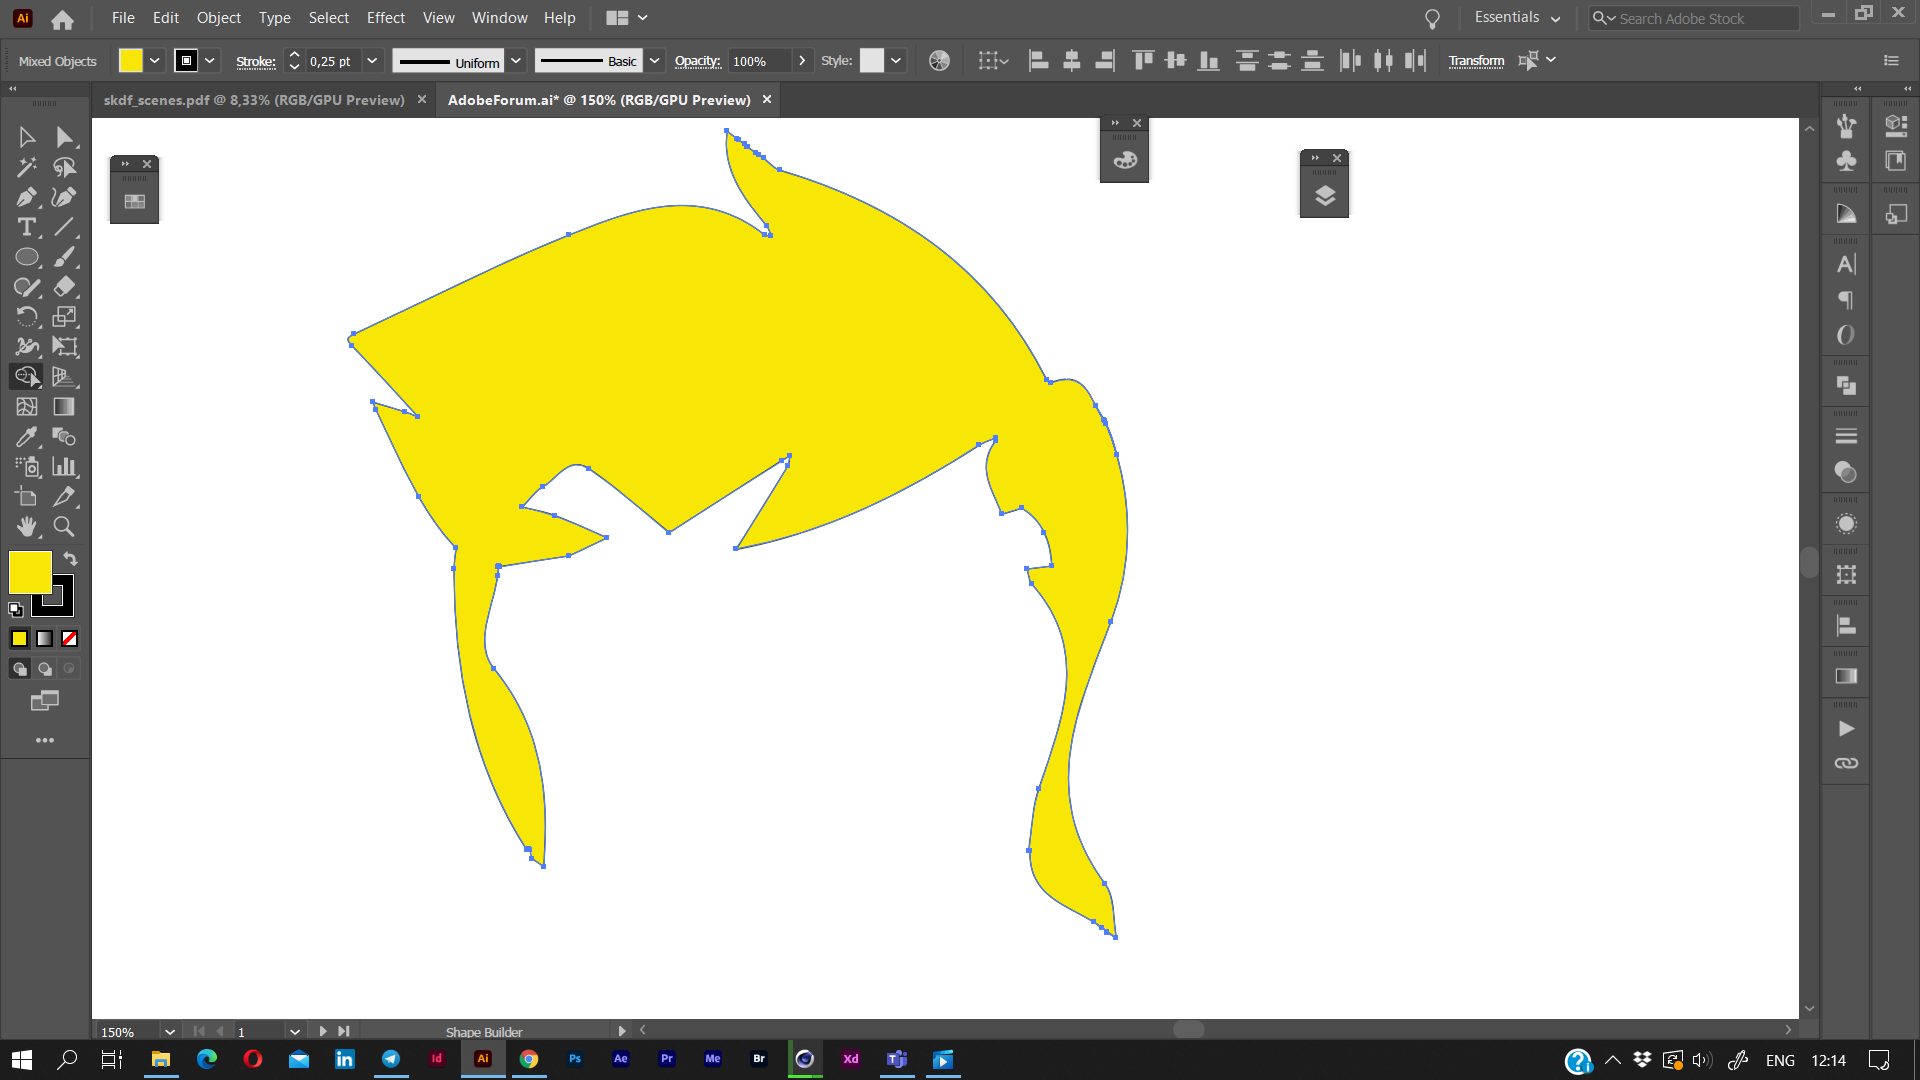Viewport: 1920px width, 1080px height.
Task: Open the Window menu
Action: coord(499,17)
